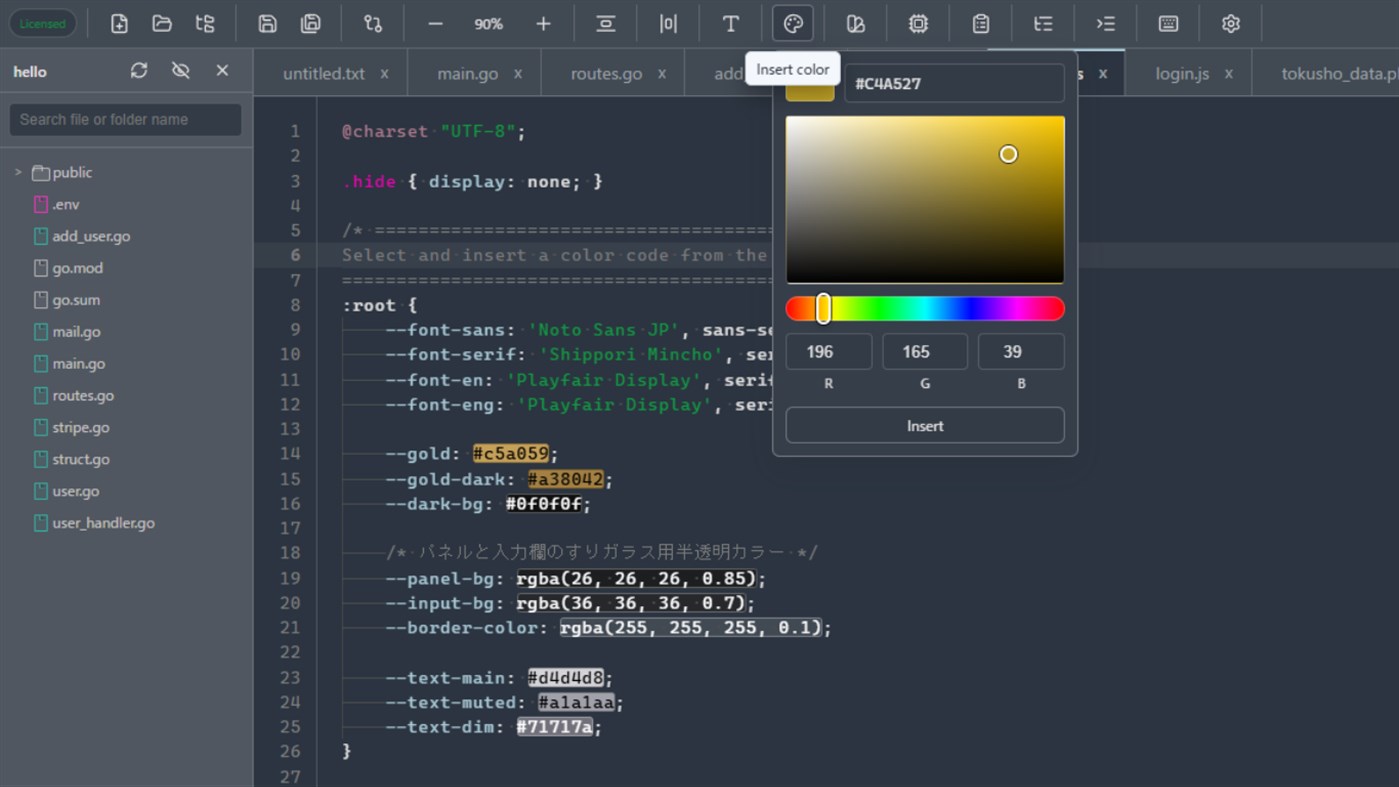Close the main.go tab
Screen dimensions: 1399x787
(x=518, y=74)
